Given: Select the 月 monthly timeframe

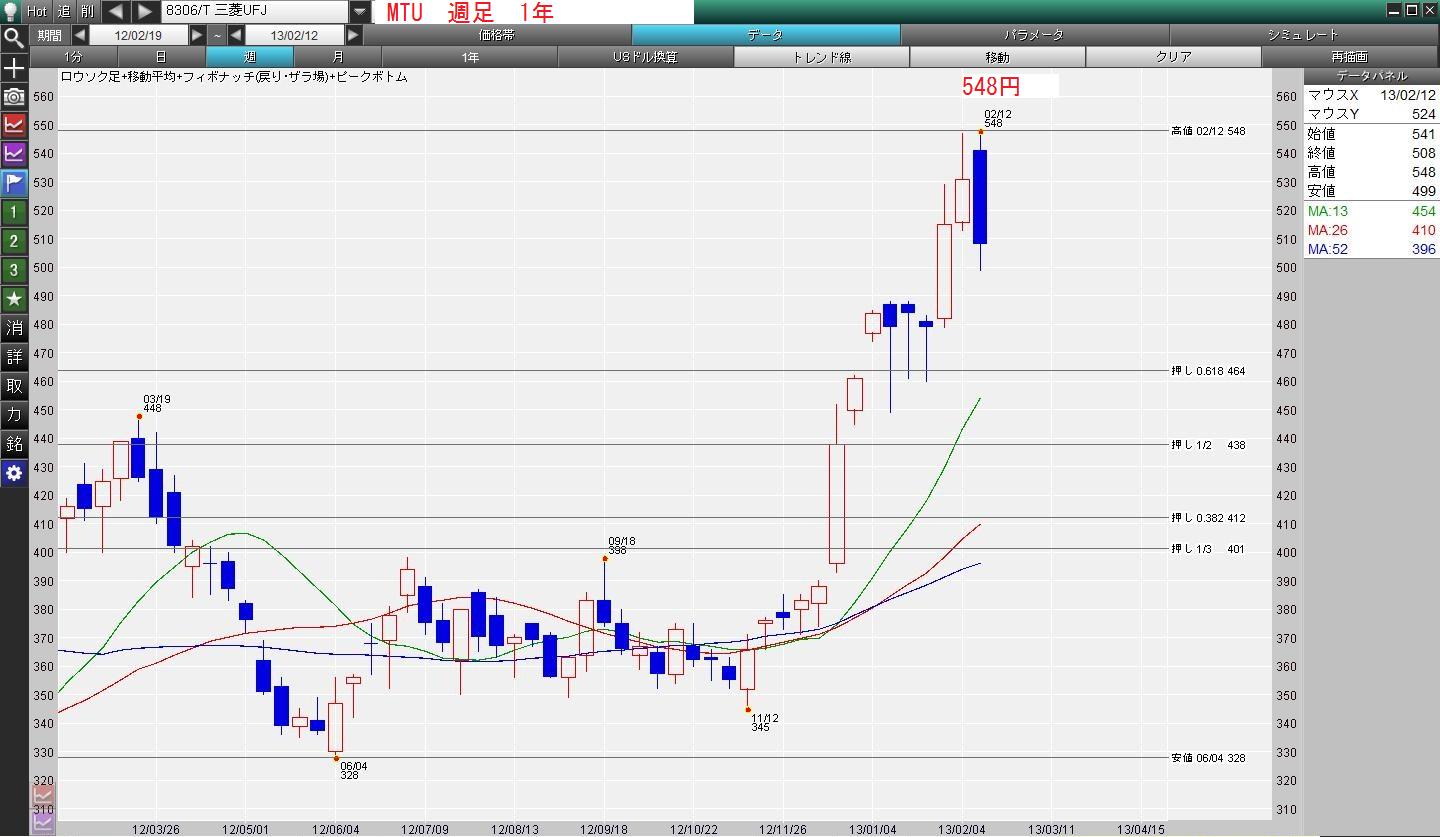Looking at the screenshot, I should (x=338, y=57).
